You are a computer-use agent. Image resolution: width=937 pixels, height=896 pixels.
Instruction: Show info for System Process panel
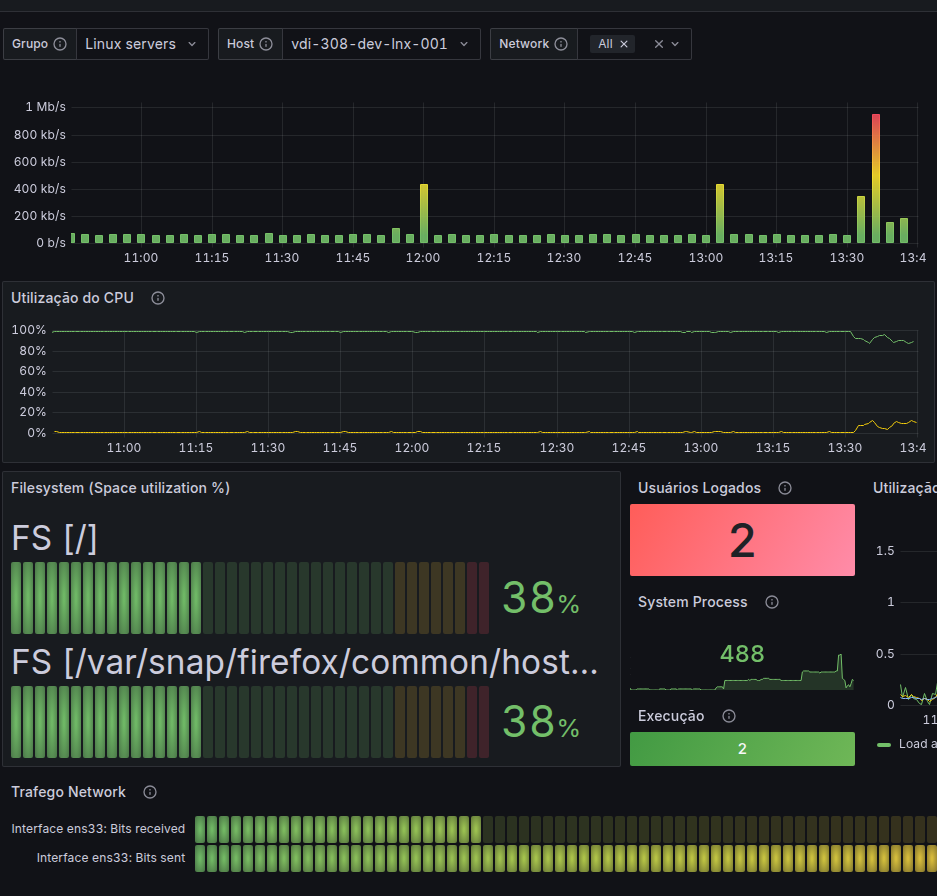771,602
